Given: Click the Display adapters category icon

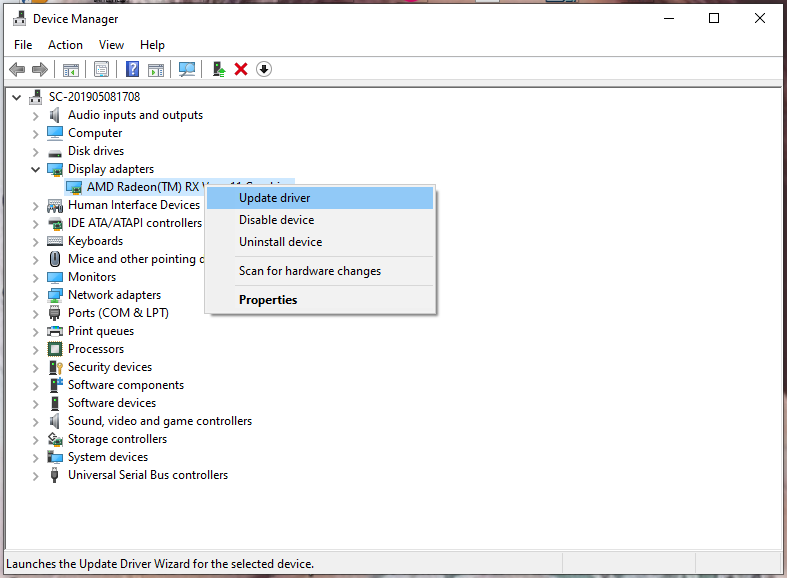Looking at the screenshot, I should 55,169.
